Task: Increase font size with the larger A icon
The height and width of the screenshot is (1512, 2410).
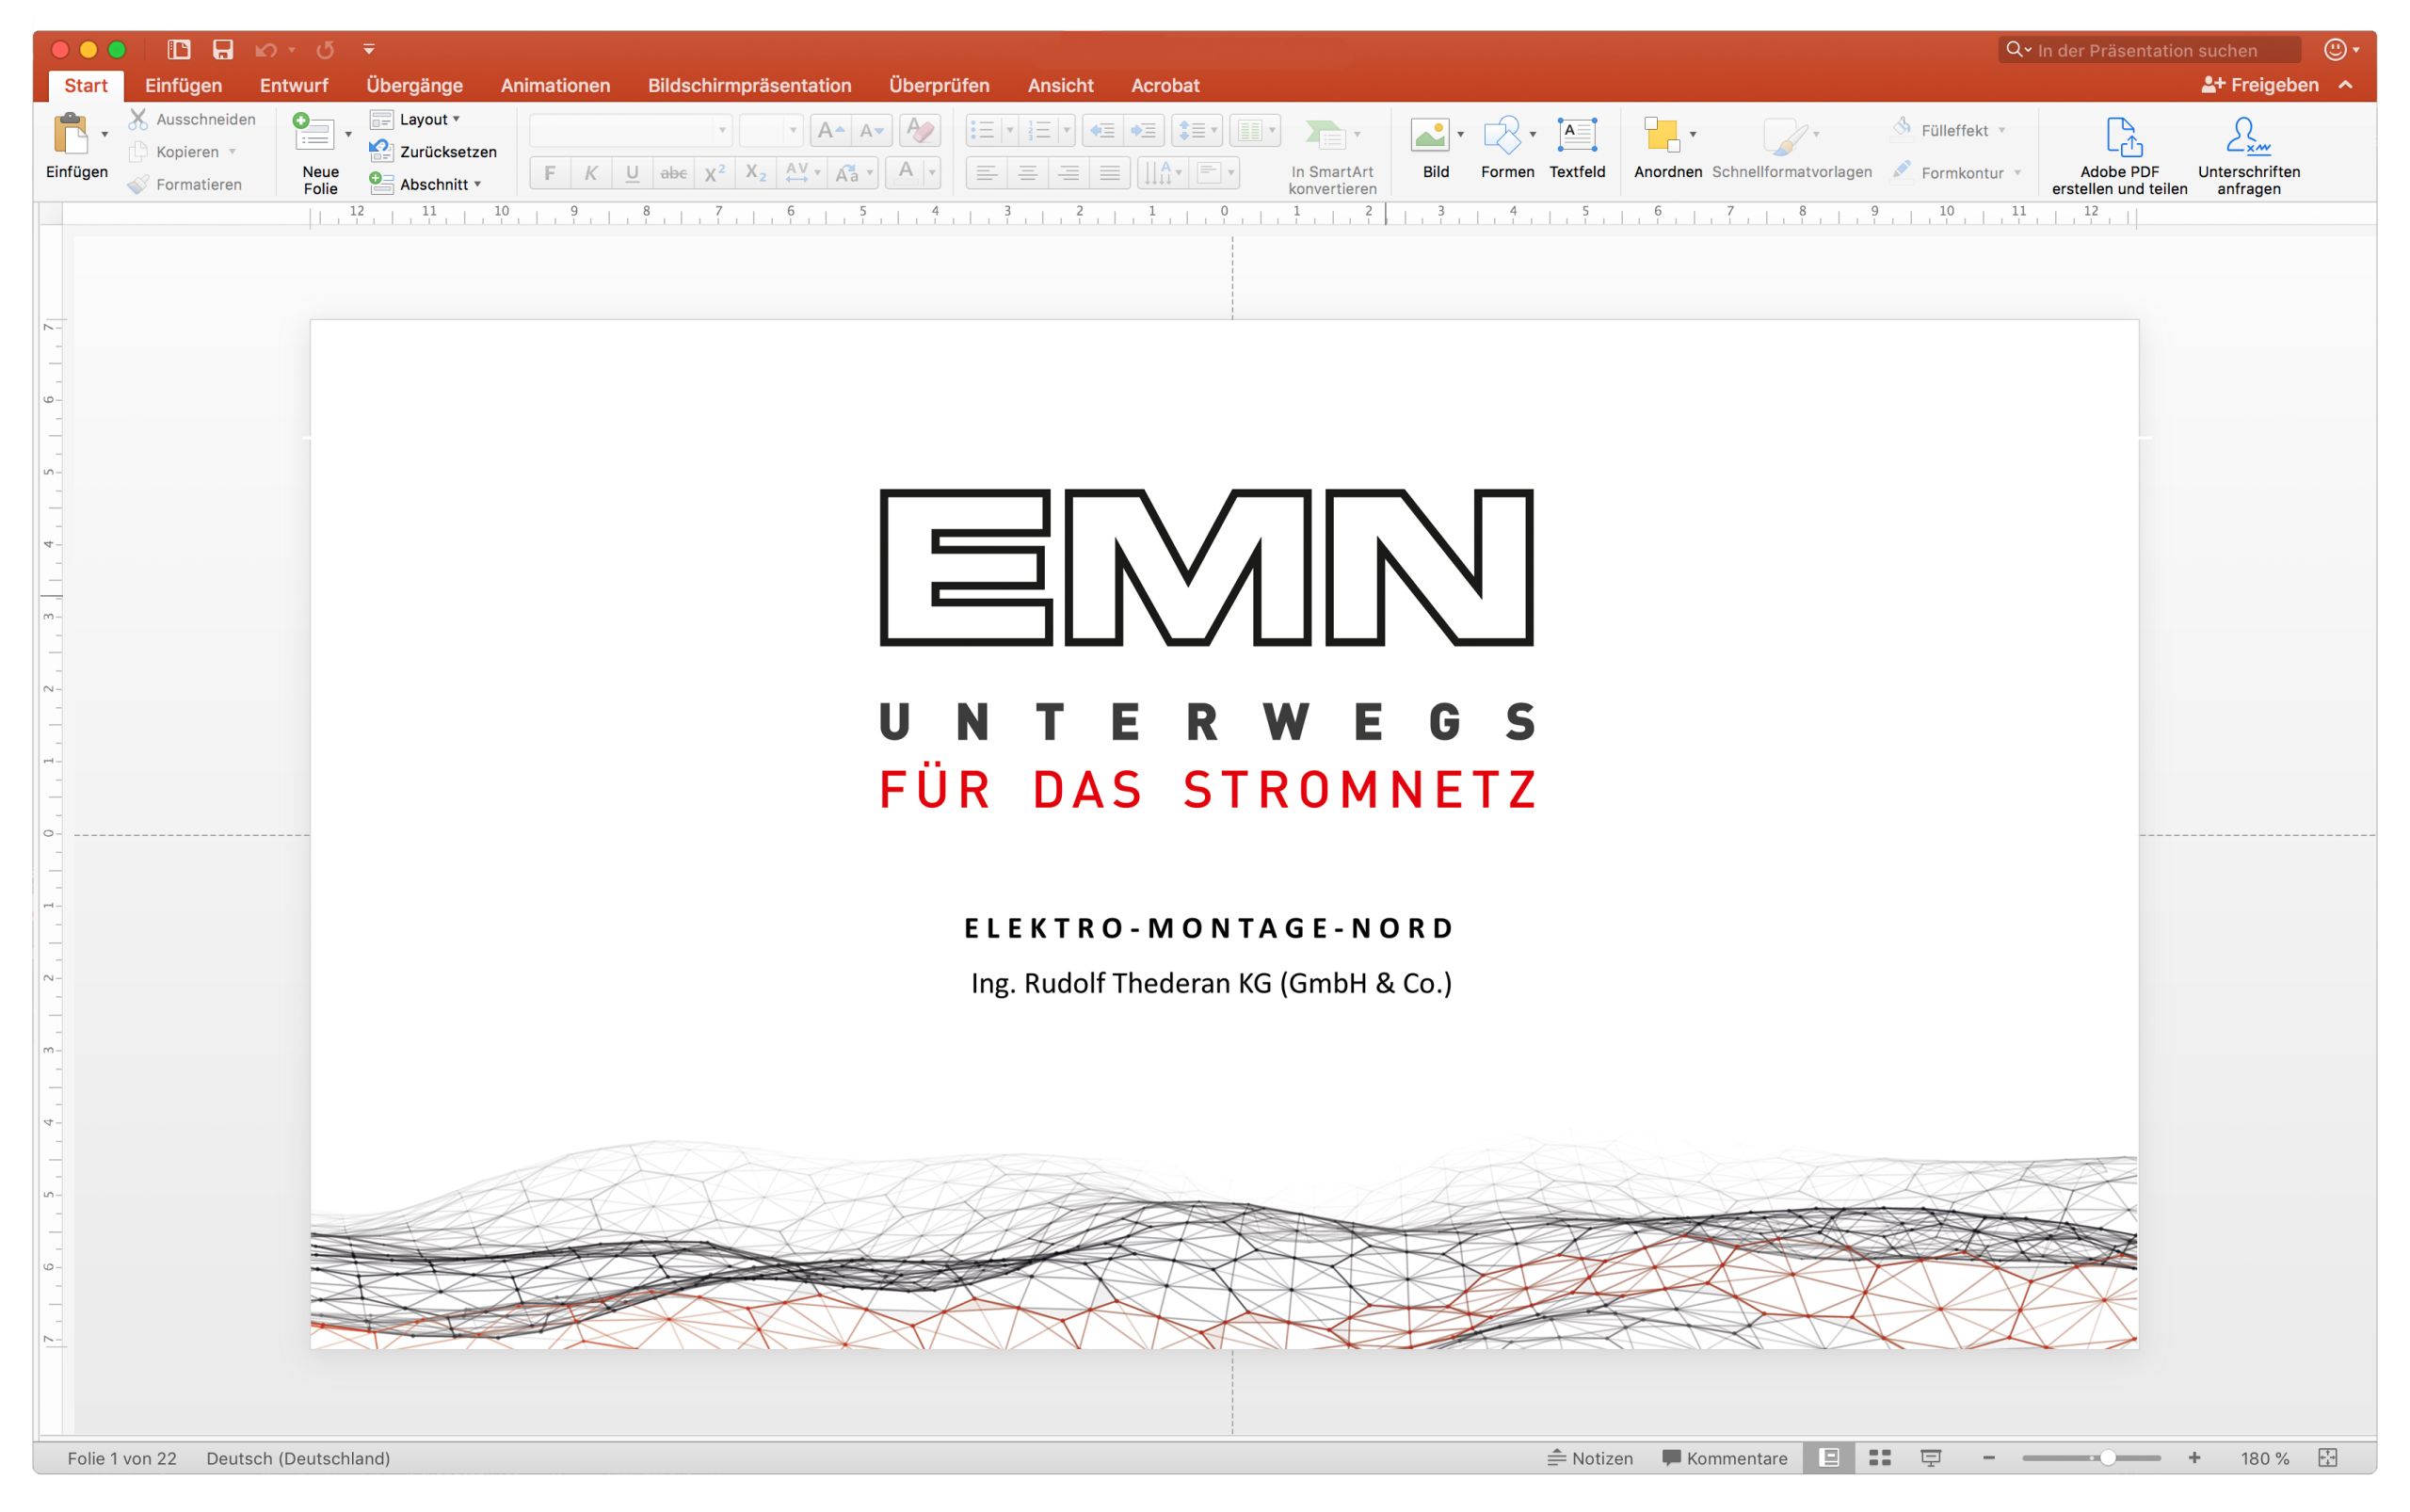Action: coord(830,130)
